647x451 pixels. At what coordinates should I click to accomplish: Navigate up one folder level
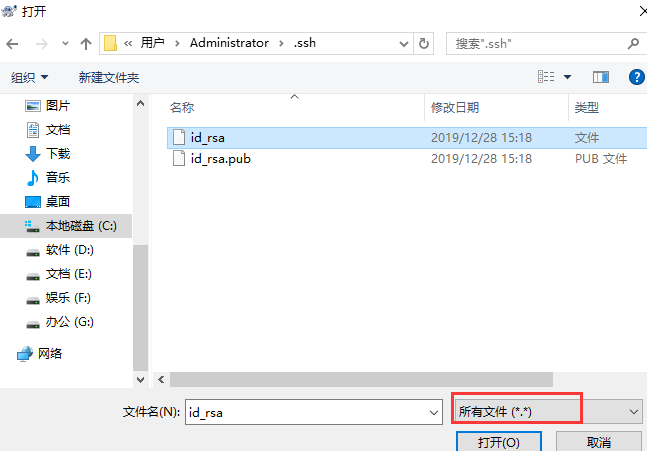pos(86,44)
